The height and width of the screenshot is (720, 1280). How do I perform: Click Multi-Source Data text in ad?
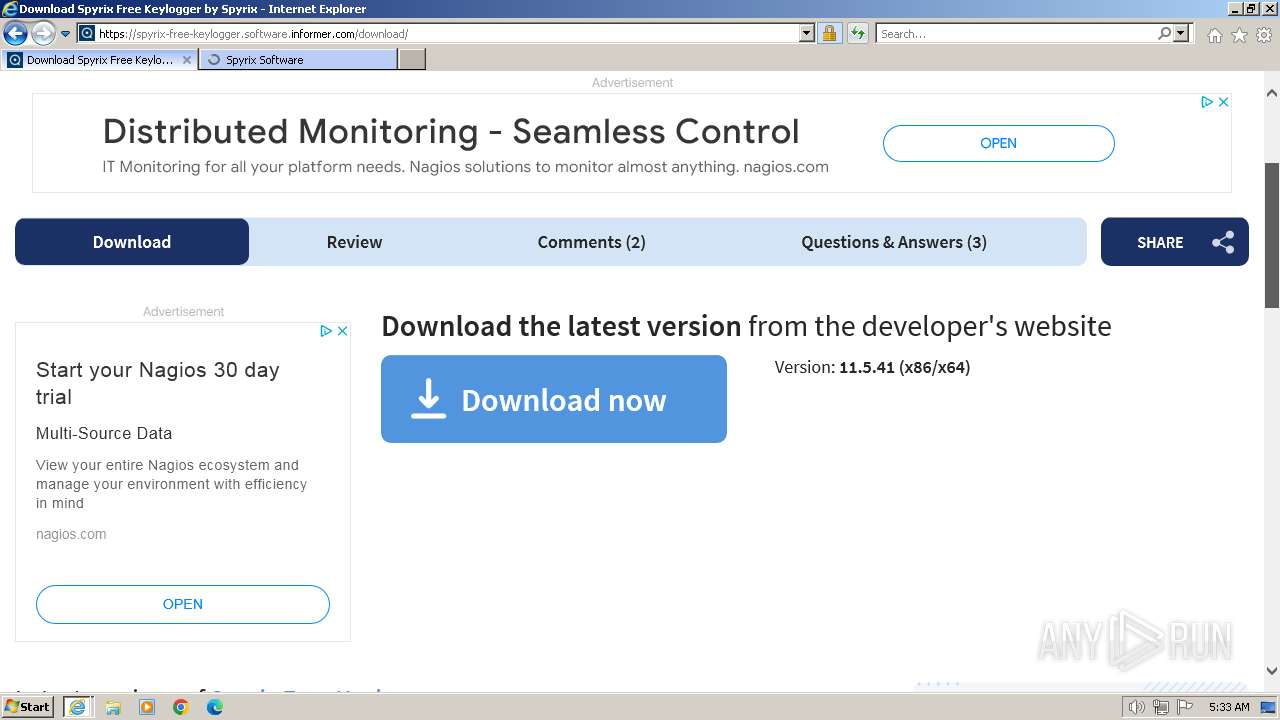pyautogui.click(x=104, y=433)
